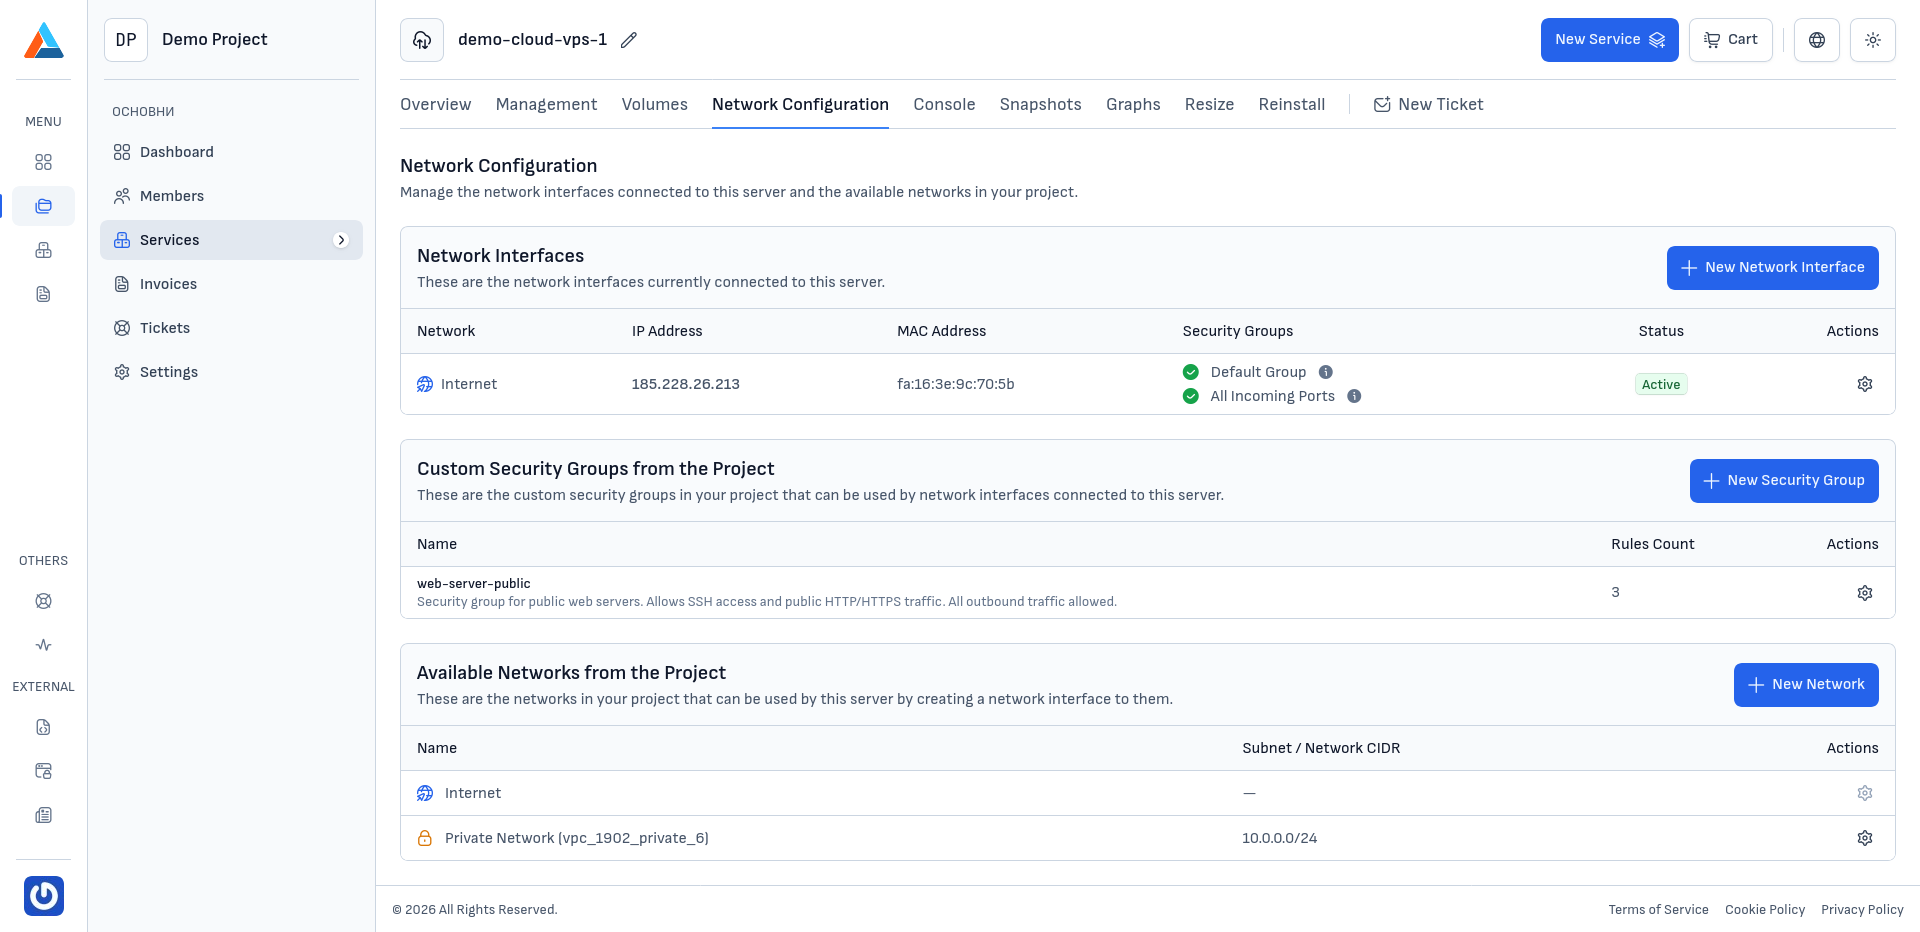Screen dimensions: 1920x932
Task: Show info for All Incoming Ports group
Action: [1354, 396]
